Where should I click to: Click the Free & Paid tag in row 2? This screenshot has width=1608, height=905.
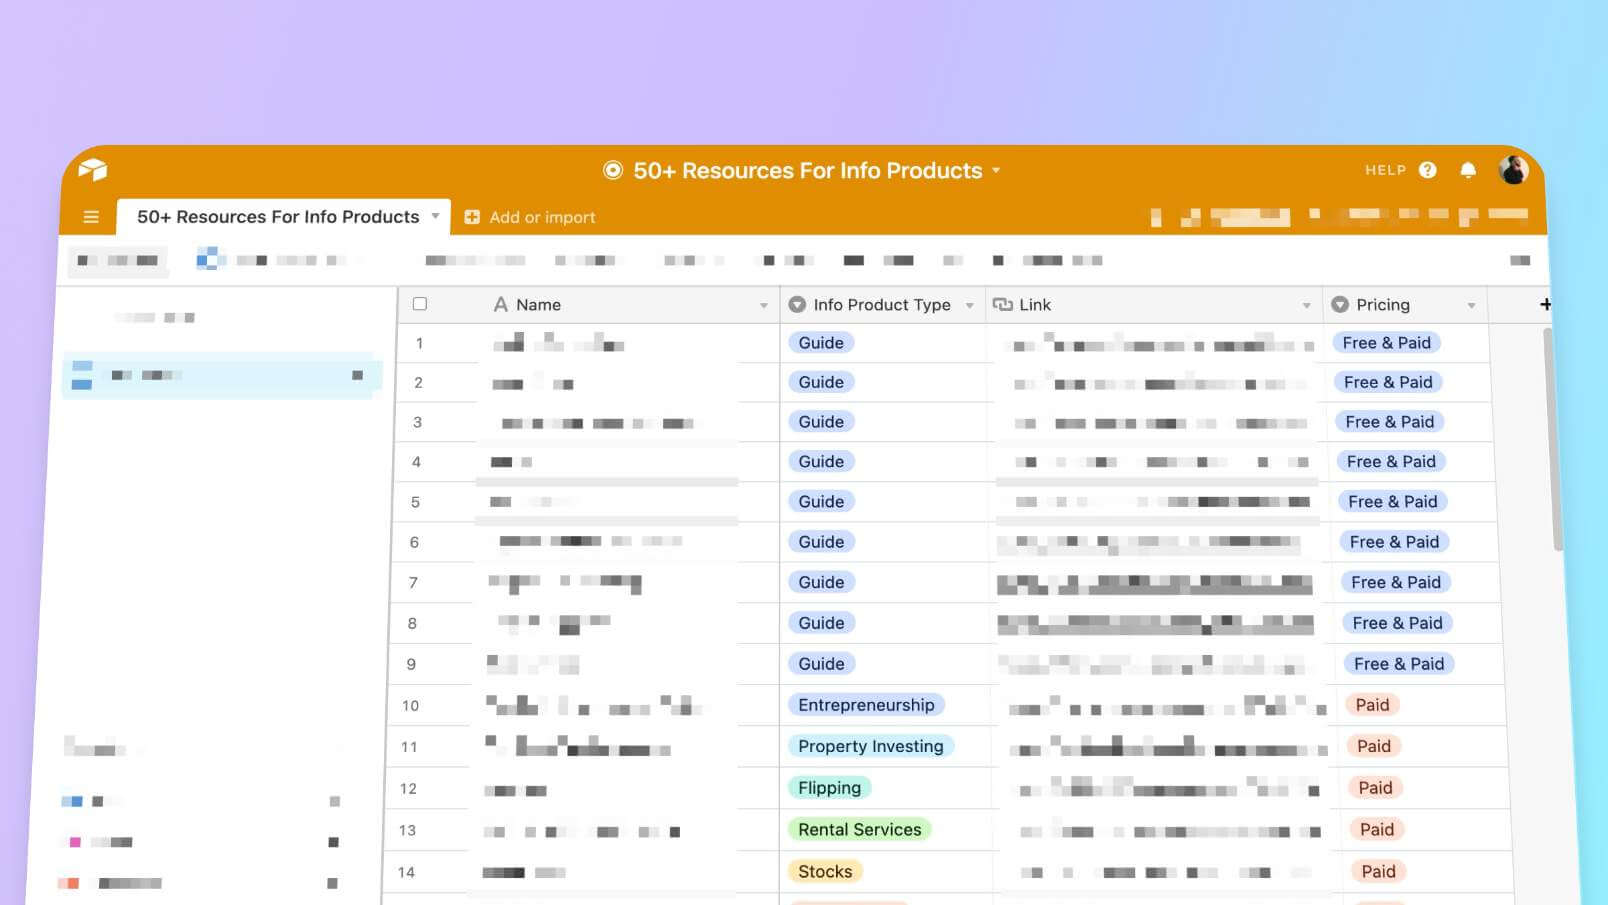pyautogui.click(x=1388, y=382)
